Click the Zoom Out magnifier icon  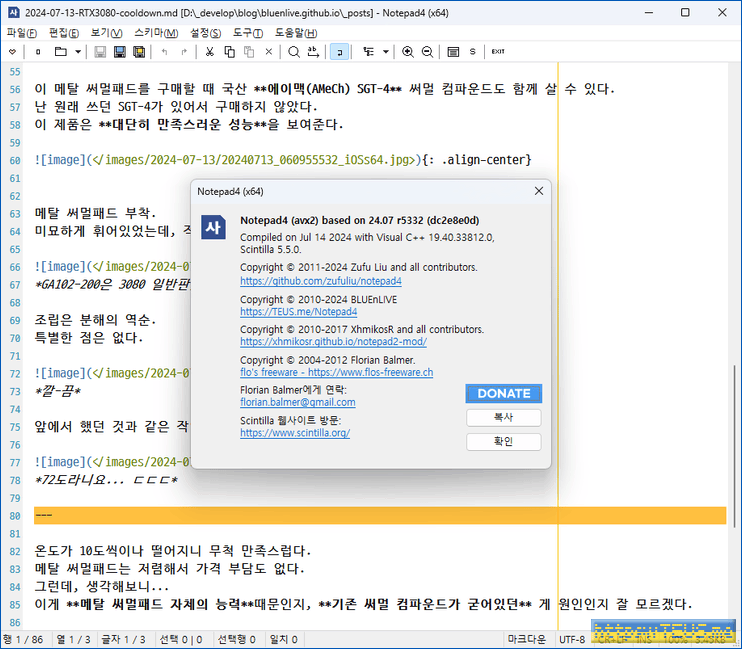click(427, 51)
